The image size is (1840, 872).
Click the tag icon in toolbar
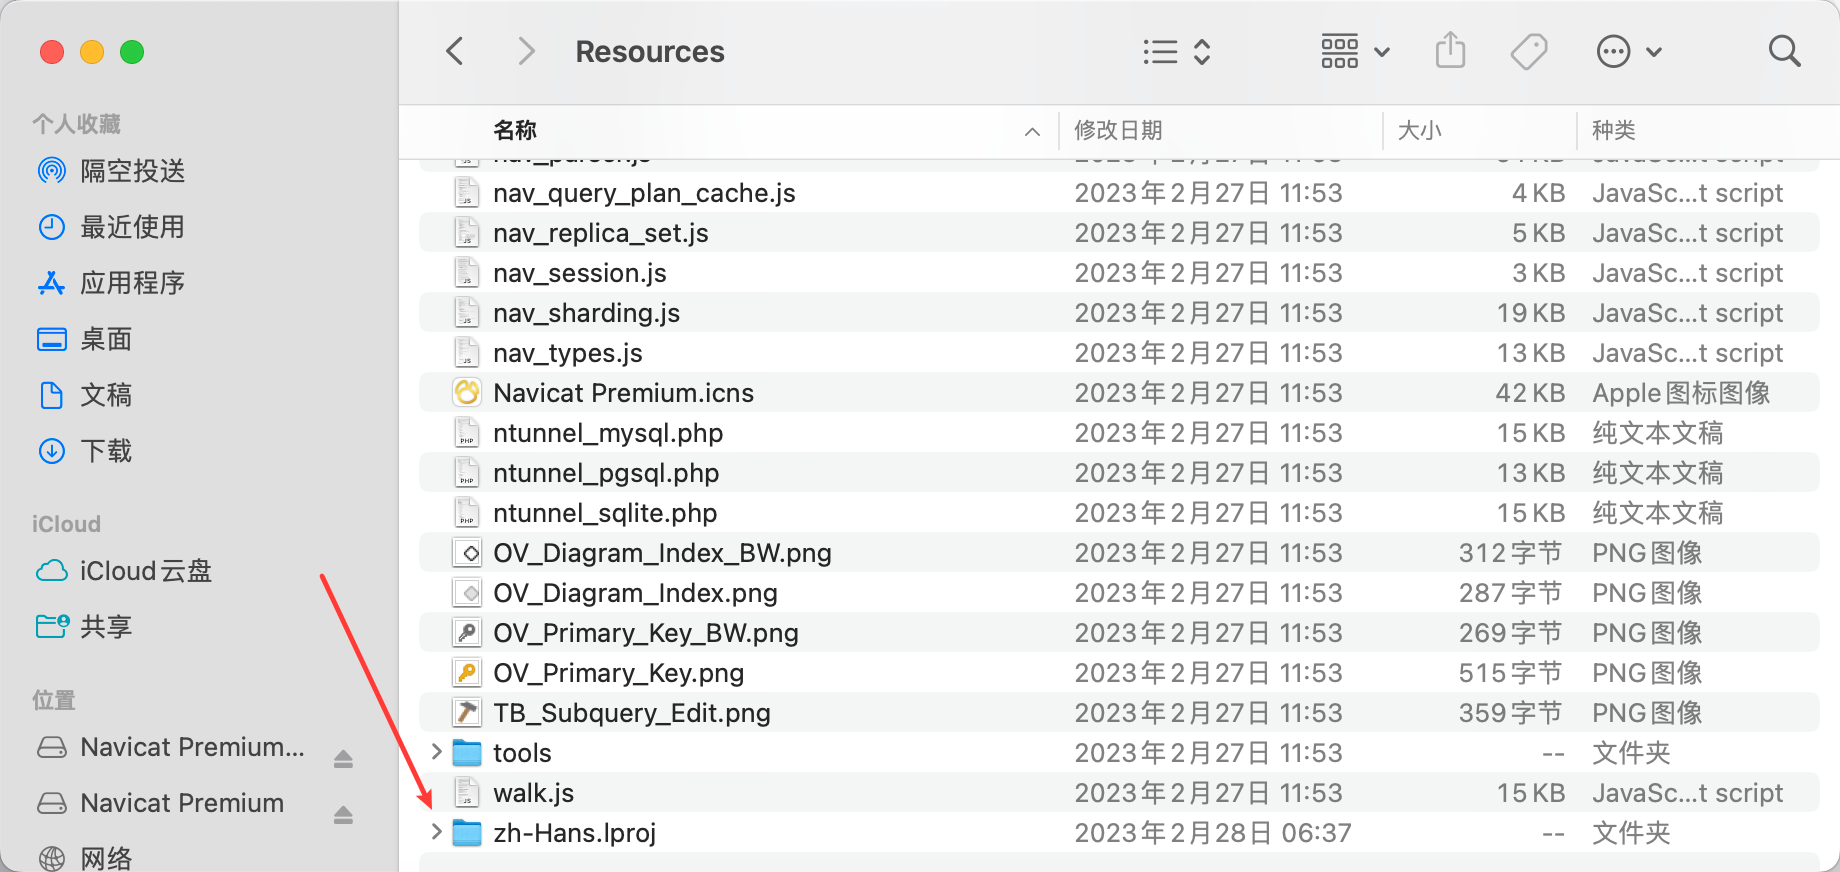1528,51
